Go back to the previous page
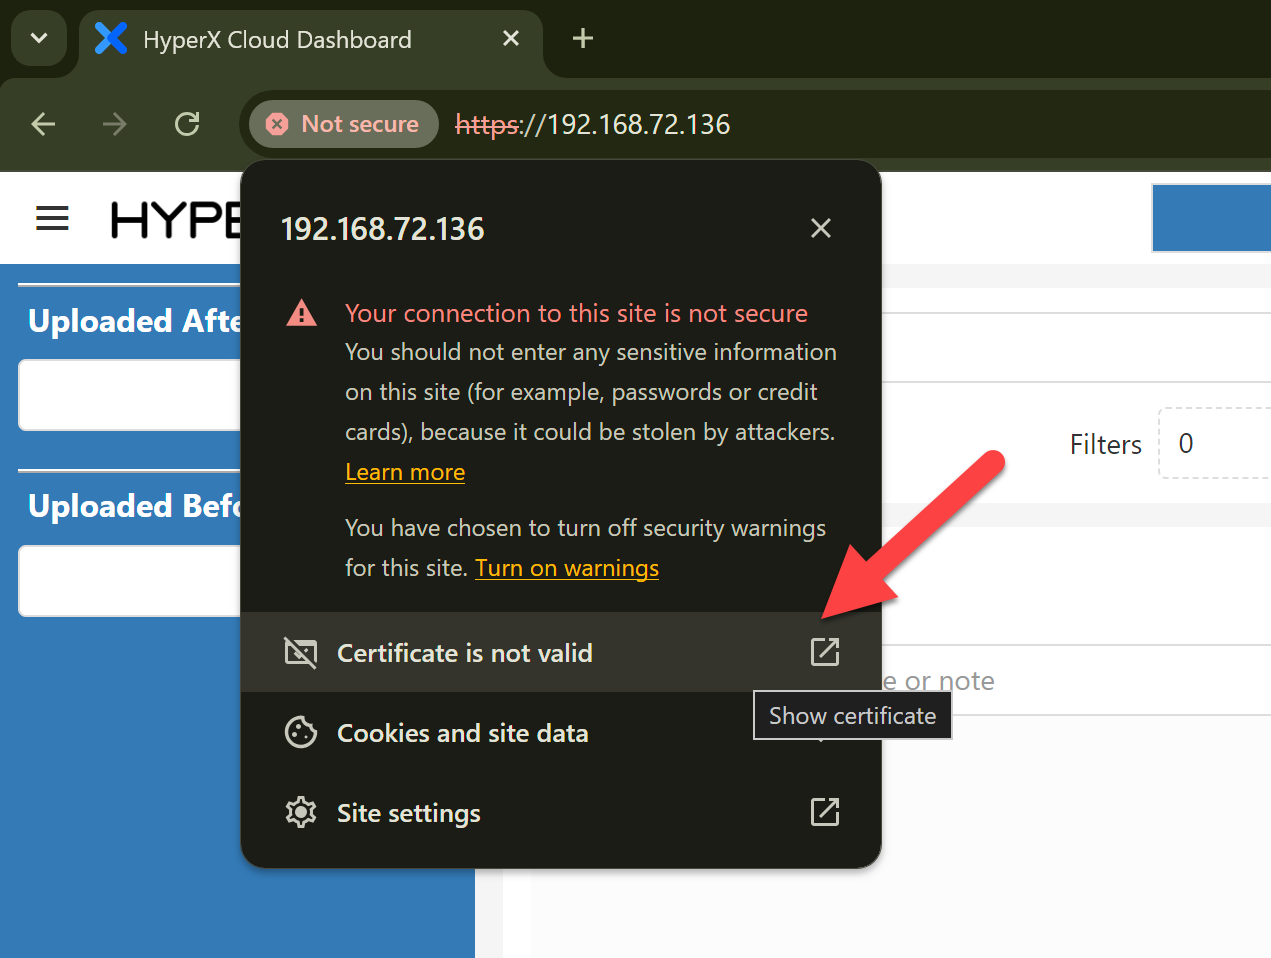Image resolution: width=1271 pixels, height=958 pixels. 43,124
